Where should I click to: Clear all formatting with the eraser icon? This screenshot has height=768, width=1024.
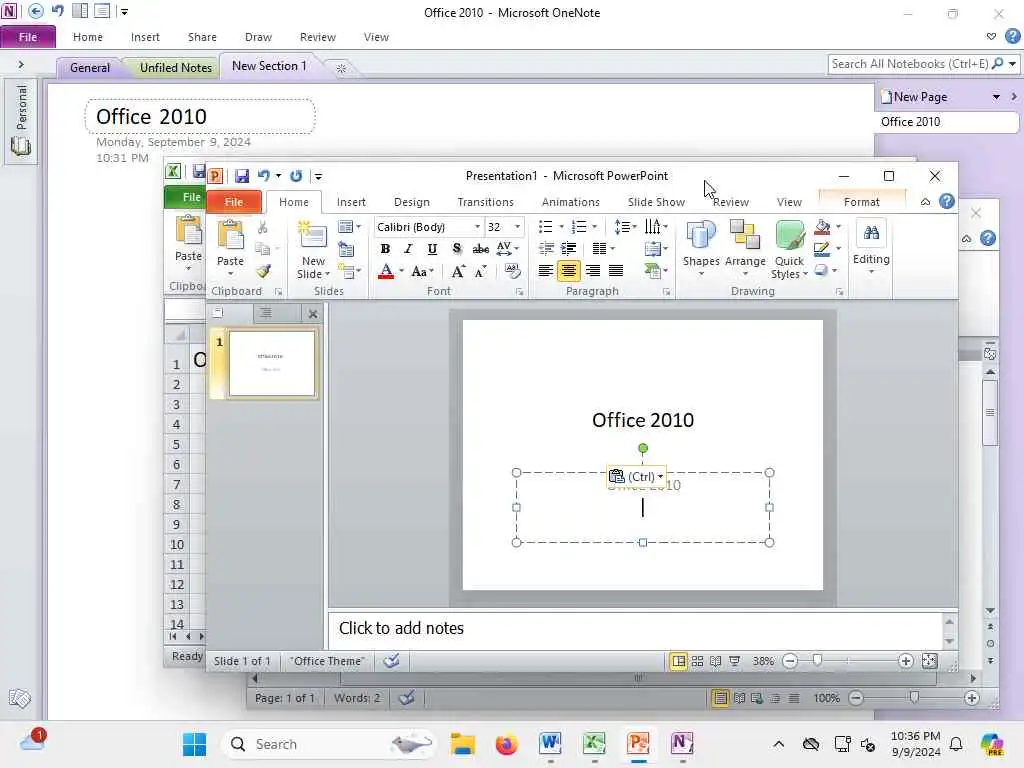[512, 271]
